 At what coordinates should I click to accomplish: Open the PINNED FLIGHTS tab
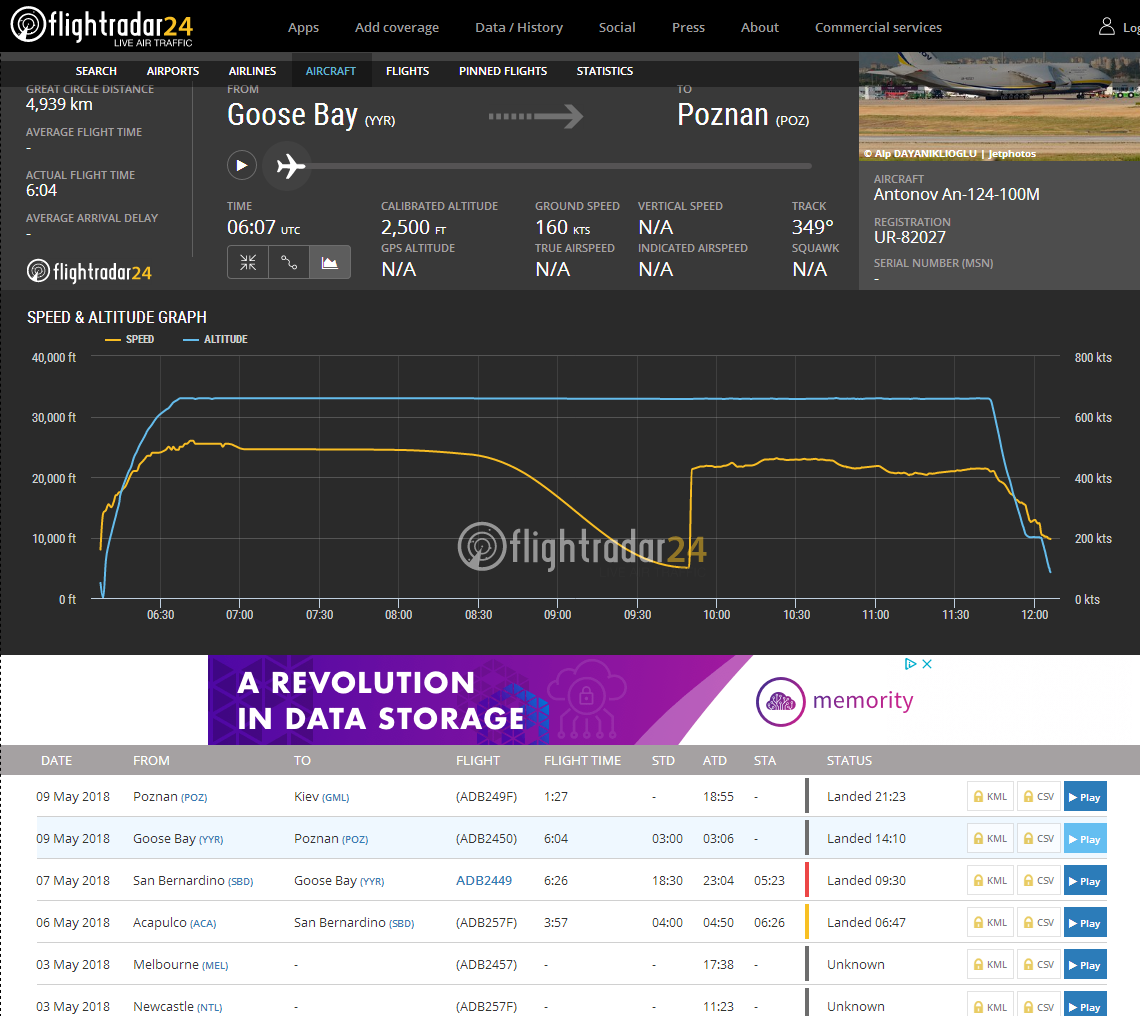coord(503,71)
